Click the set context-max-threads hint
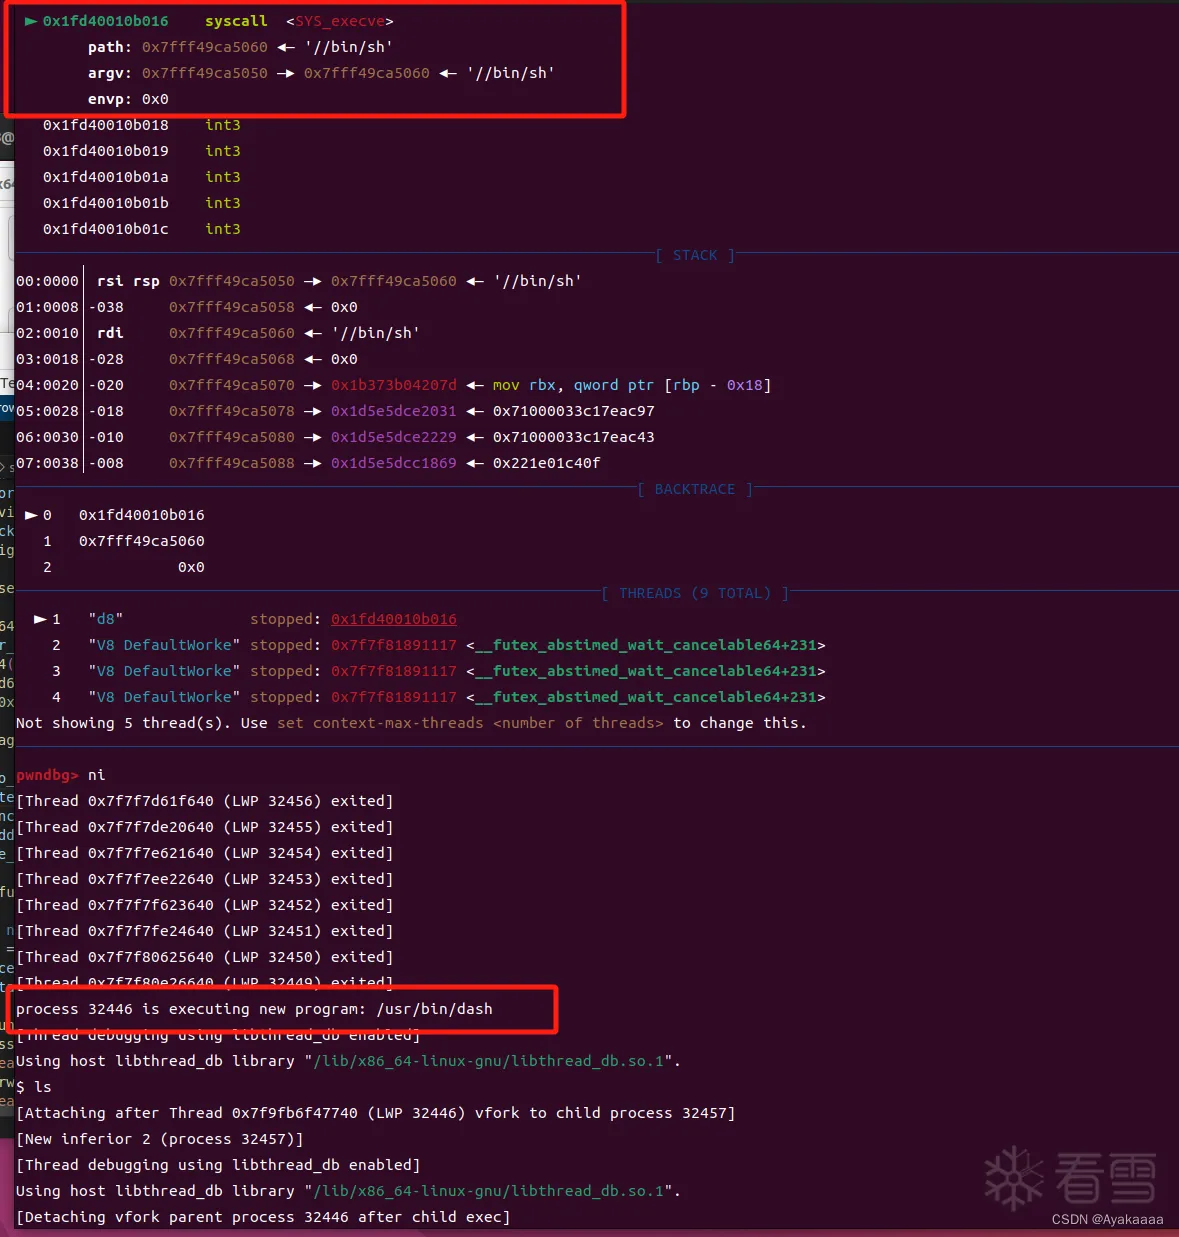The height and width of the screenshot is (1237, 1179). pyautogui.click(x=470, y=723)
